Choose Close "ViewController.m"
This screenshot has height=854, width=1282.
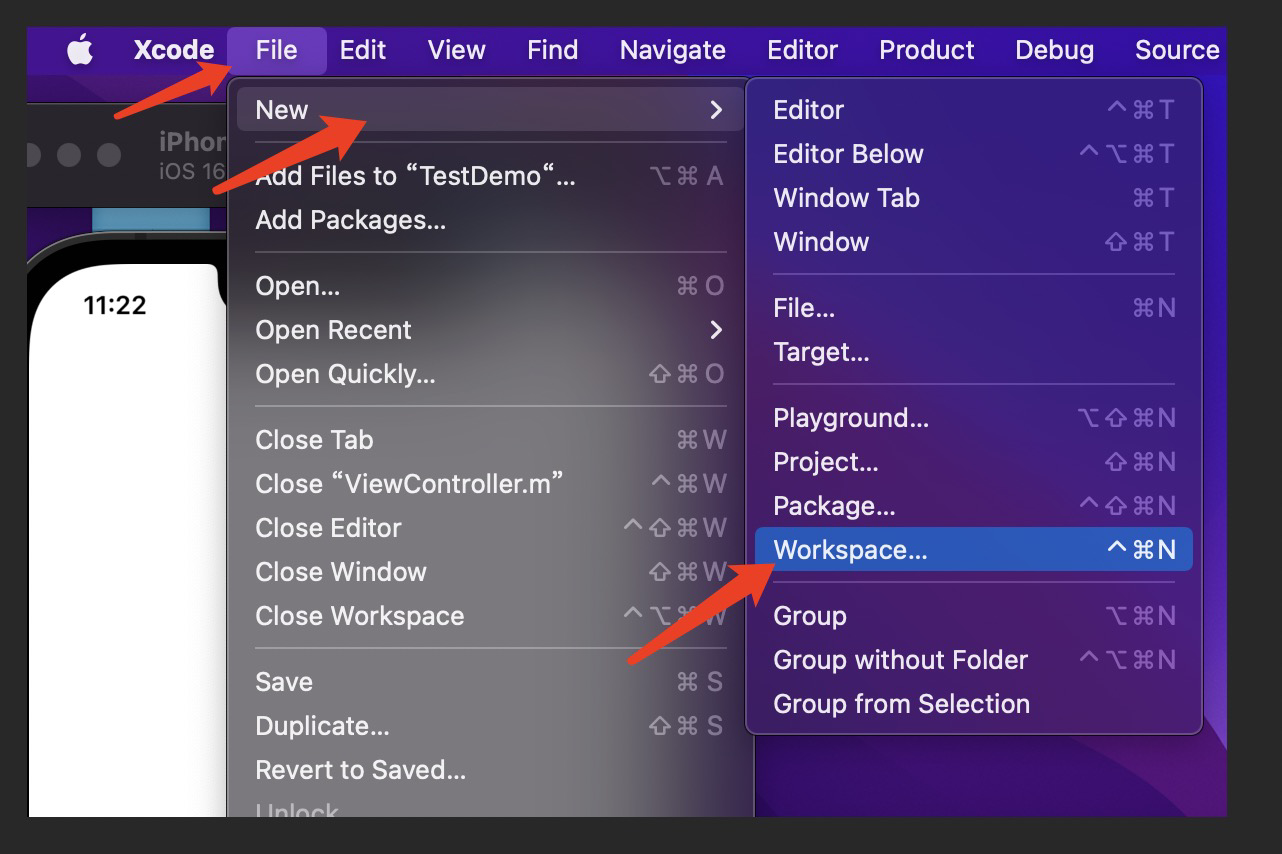[x=490, y=484]
